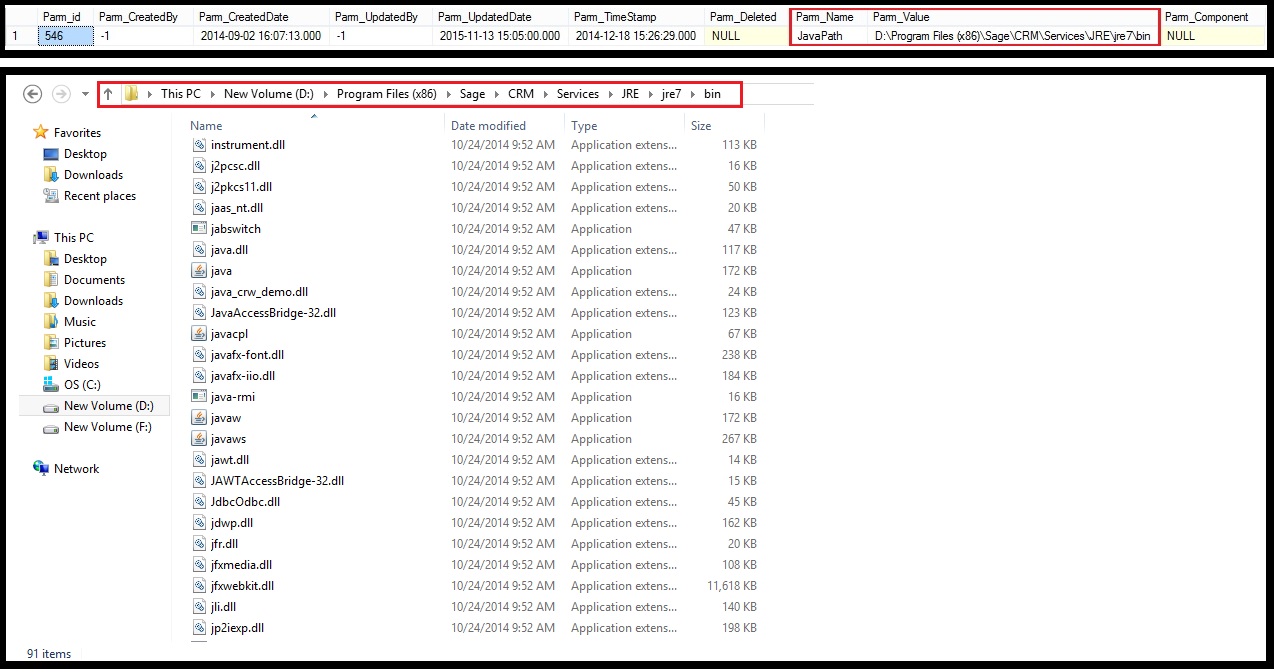Select java_crw_demo.dll file name
This screenshot has width=1274, height=672.
[x=259, y=292]
